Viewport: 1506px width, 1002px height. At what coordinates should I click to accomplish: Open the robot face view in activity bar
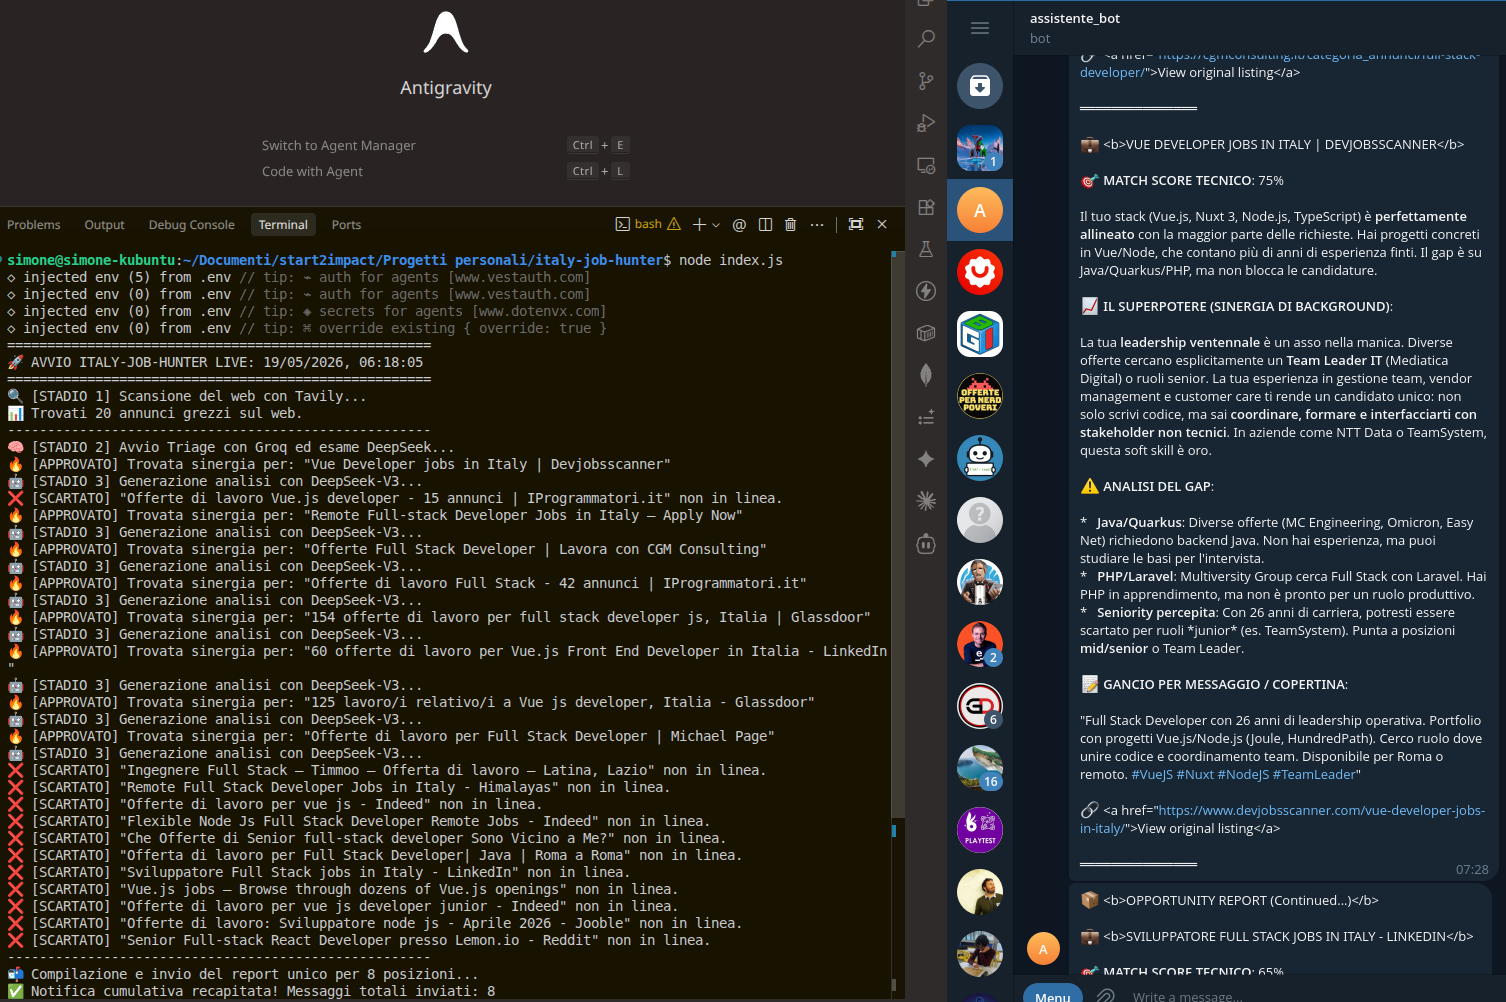926,544
